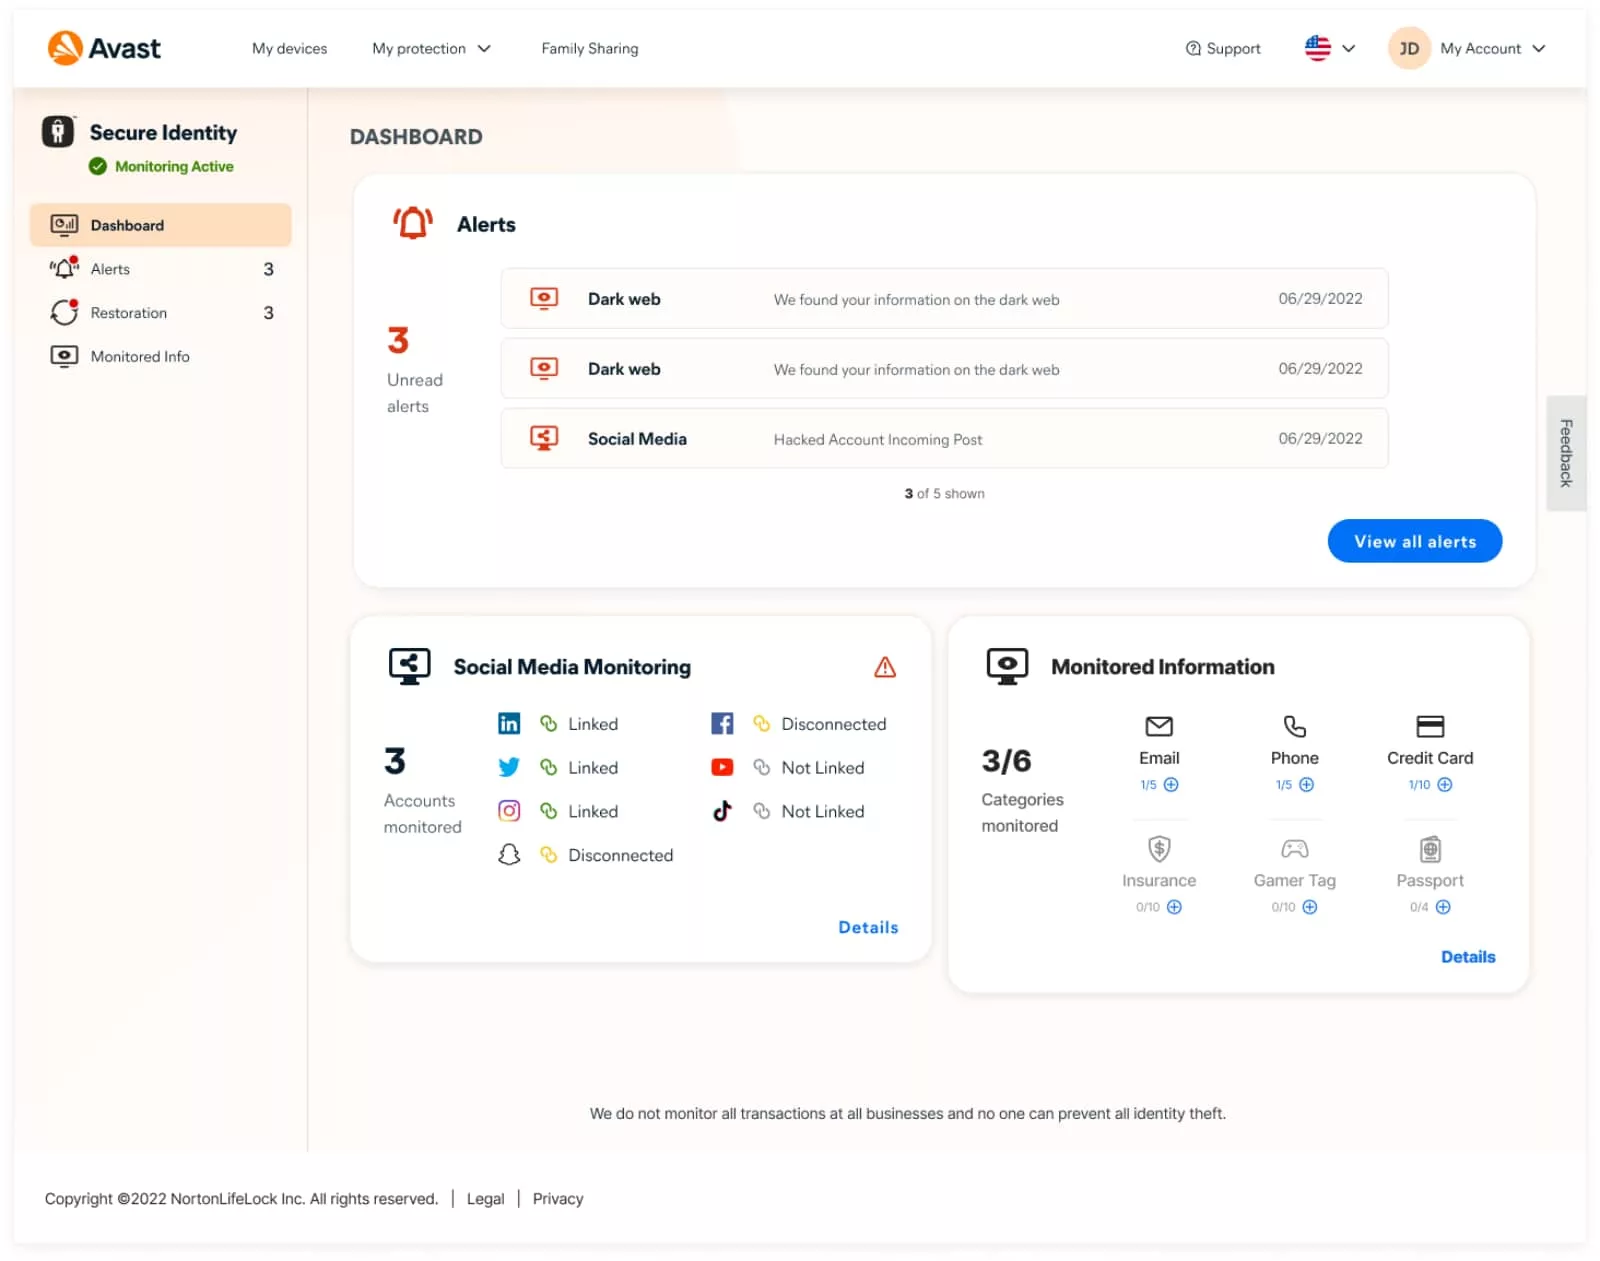Screen dimensions: 1600x1261
Task: Open My devices in top navigation
Action: pyautogui.click(x=289, y=48)
